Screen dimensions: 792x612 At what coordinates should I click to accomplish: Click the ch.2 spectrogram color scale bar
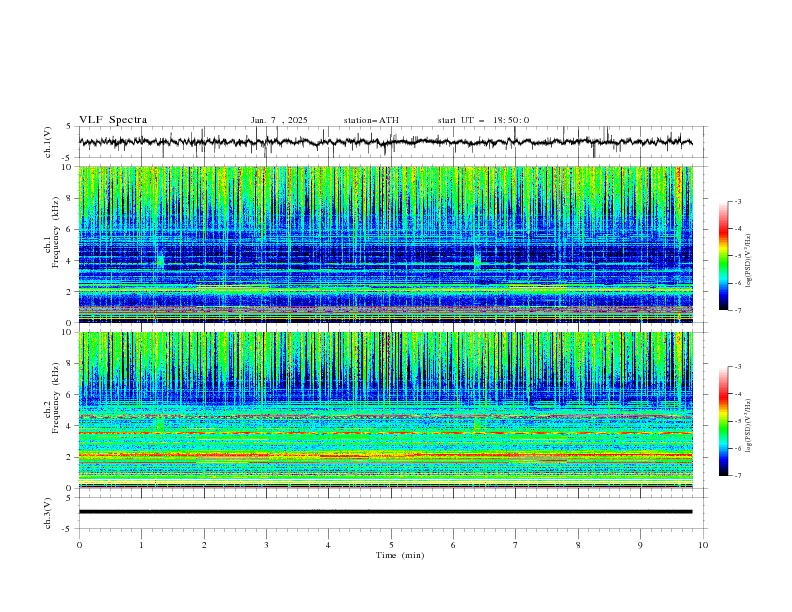723,421
